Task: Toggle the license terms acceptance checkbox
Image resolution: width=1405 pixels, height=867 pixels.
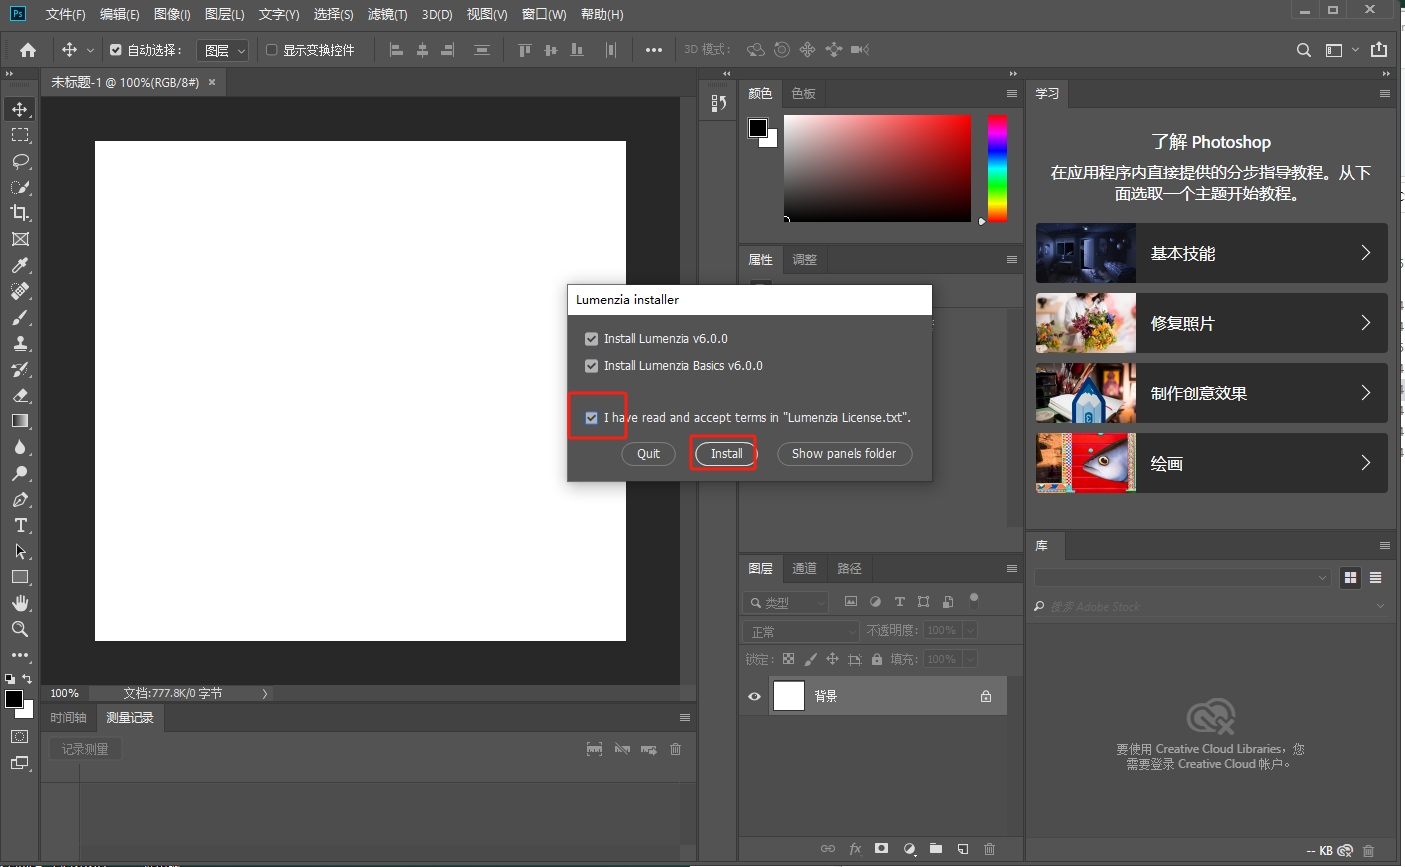Action: point(591,418)
